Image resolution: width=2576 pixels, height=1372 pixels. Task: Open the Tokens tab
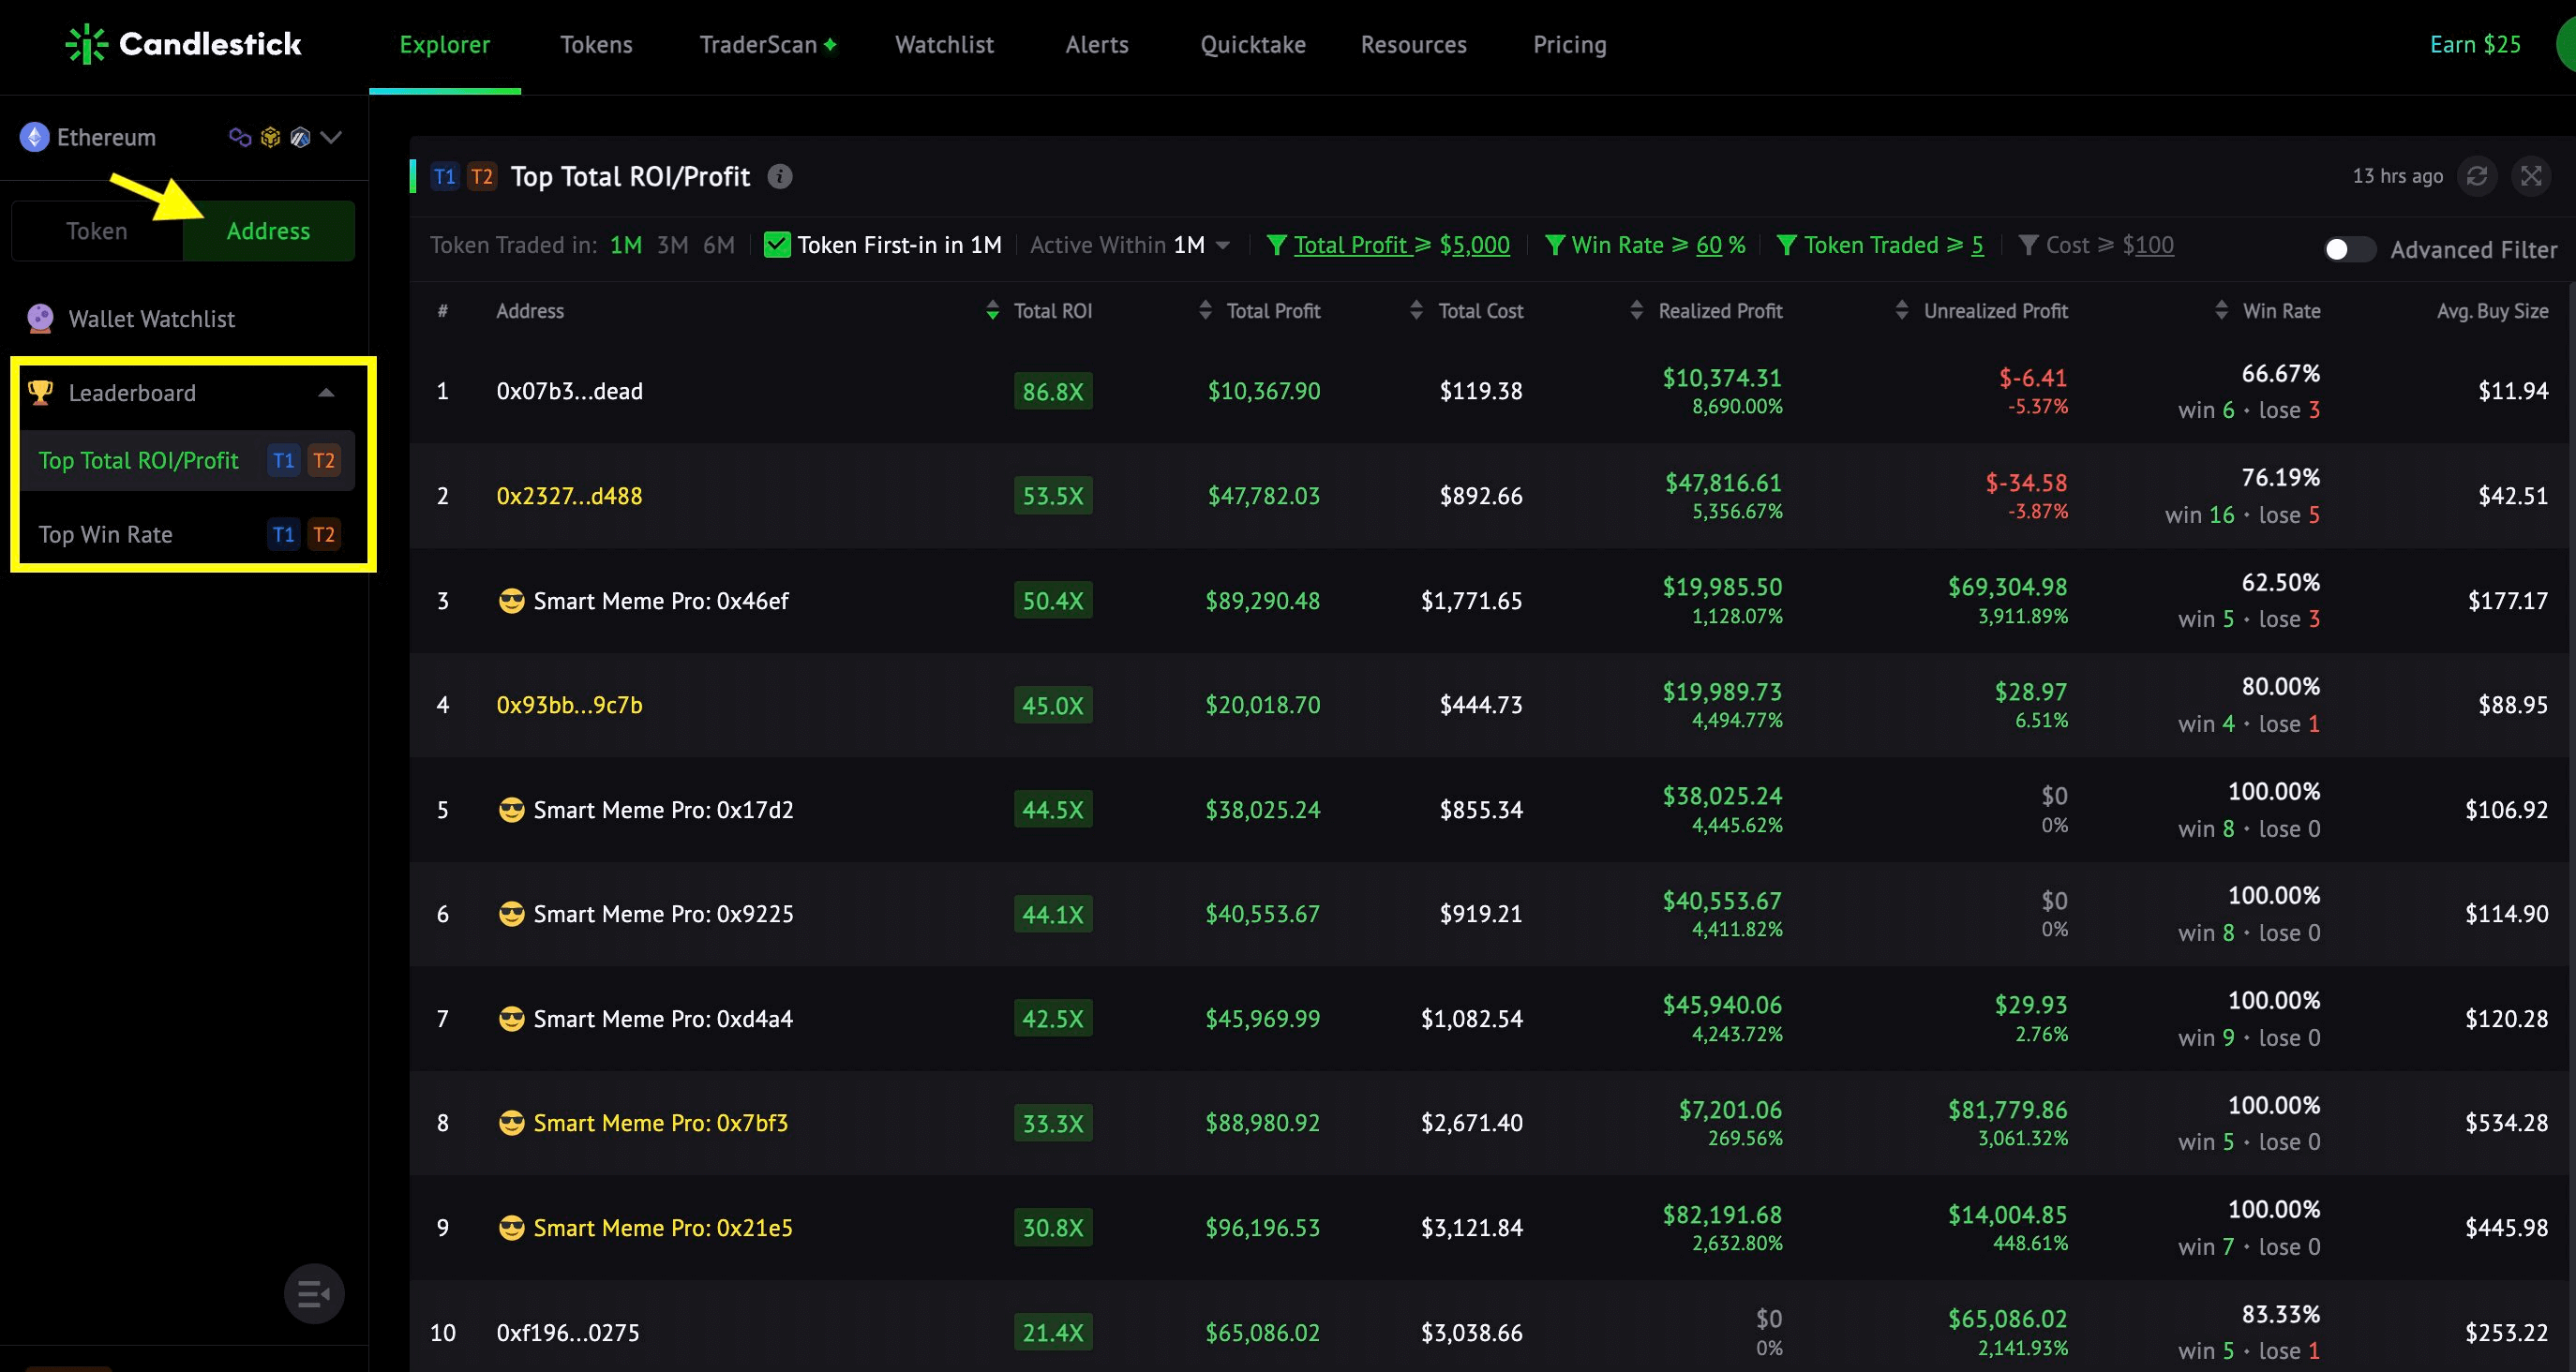(x=596, y=44)
